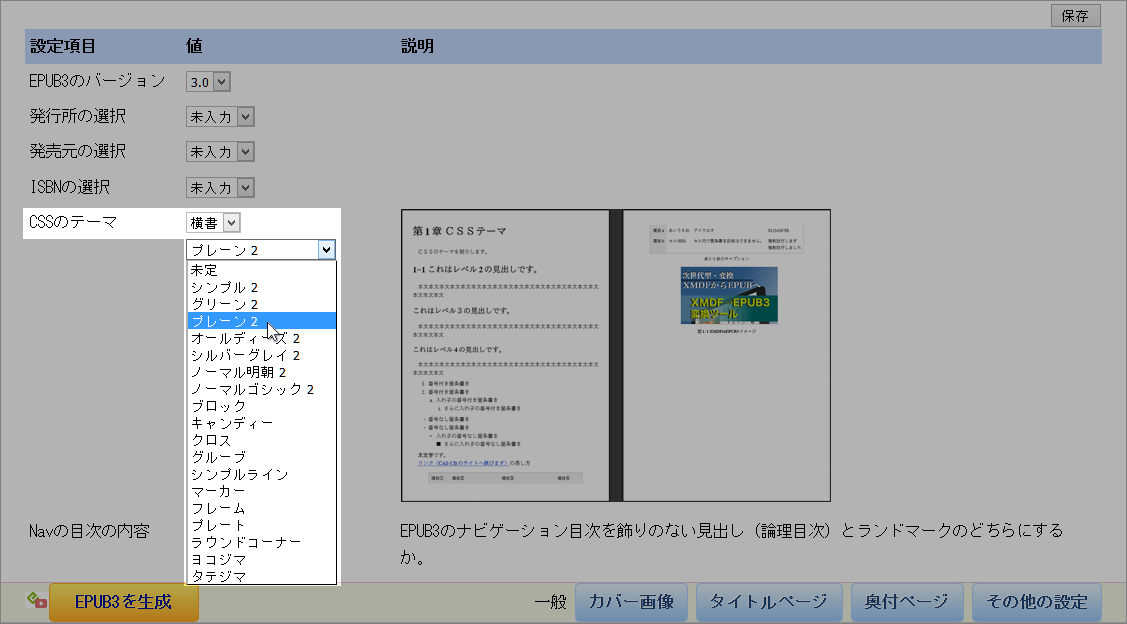The width and height of the screenshot is (1127, 624).
Task: Select ラウンドコーナー theme option
Action: click(x=261, y=543)
